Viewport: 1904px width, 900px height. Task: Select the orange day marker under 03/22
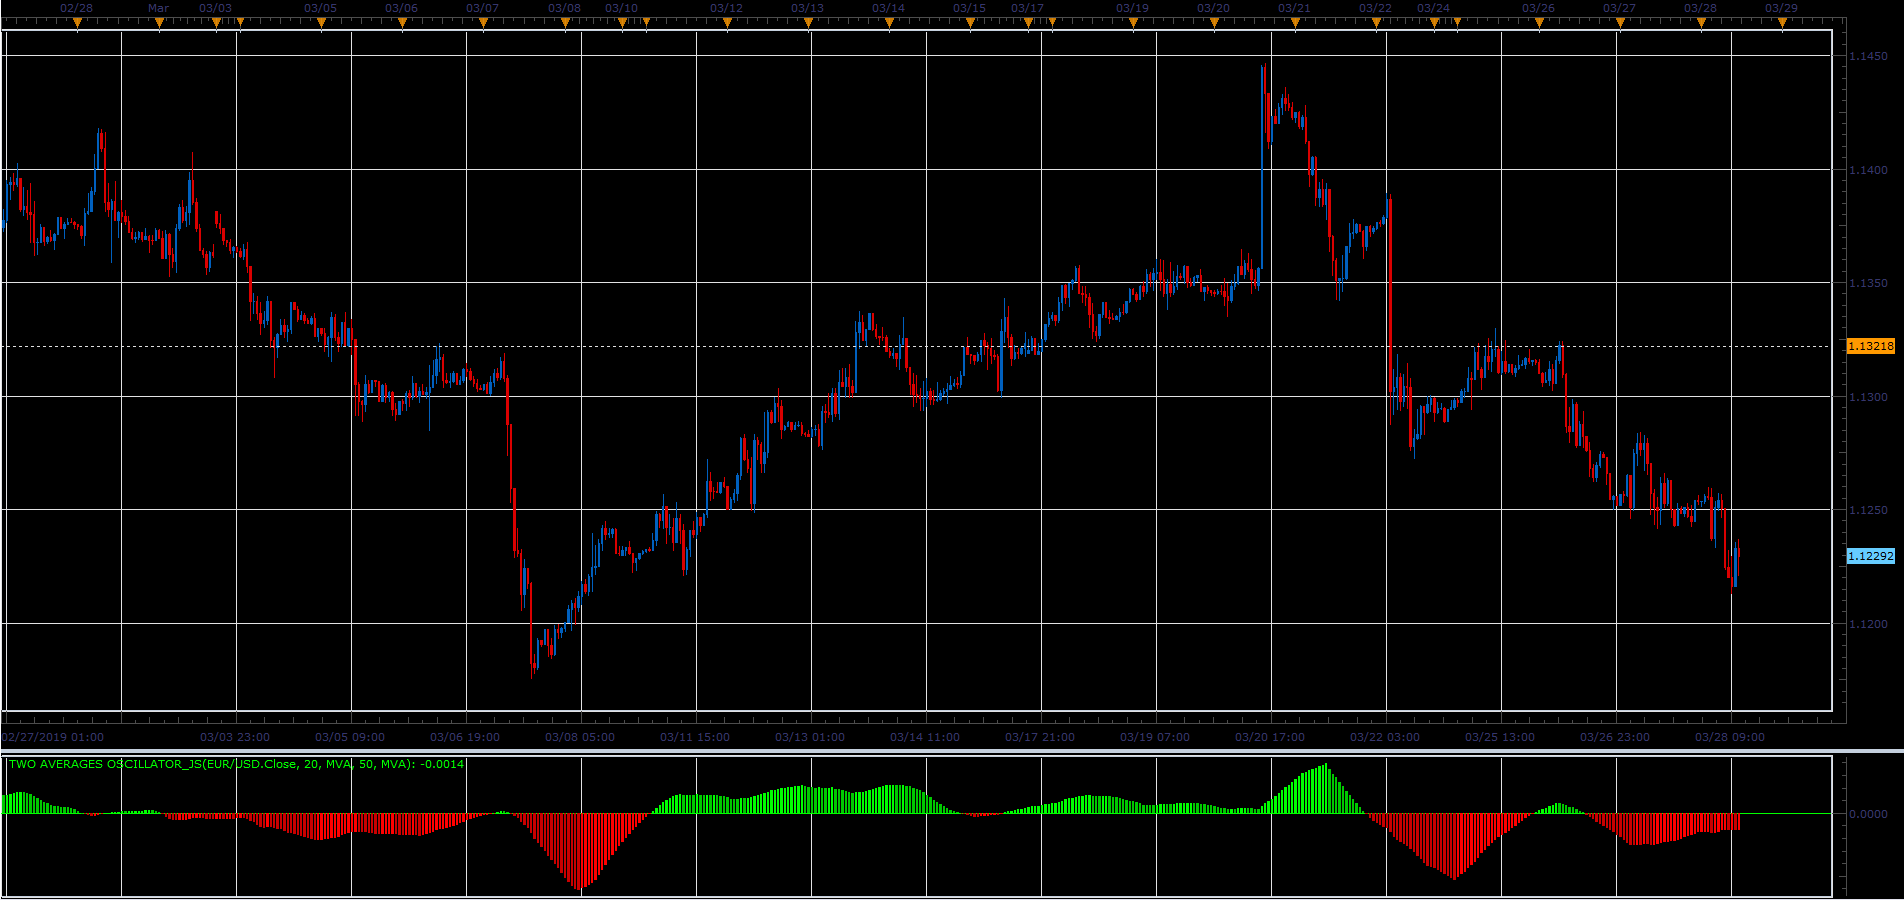[x=1376, y=23]
